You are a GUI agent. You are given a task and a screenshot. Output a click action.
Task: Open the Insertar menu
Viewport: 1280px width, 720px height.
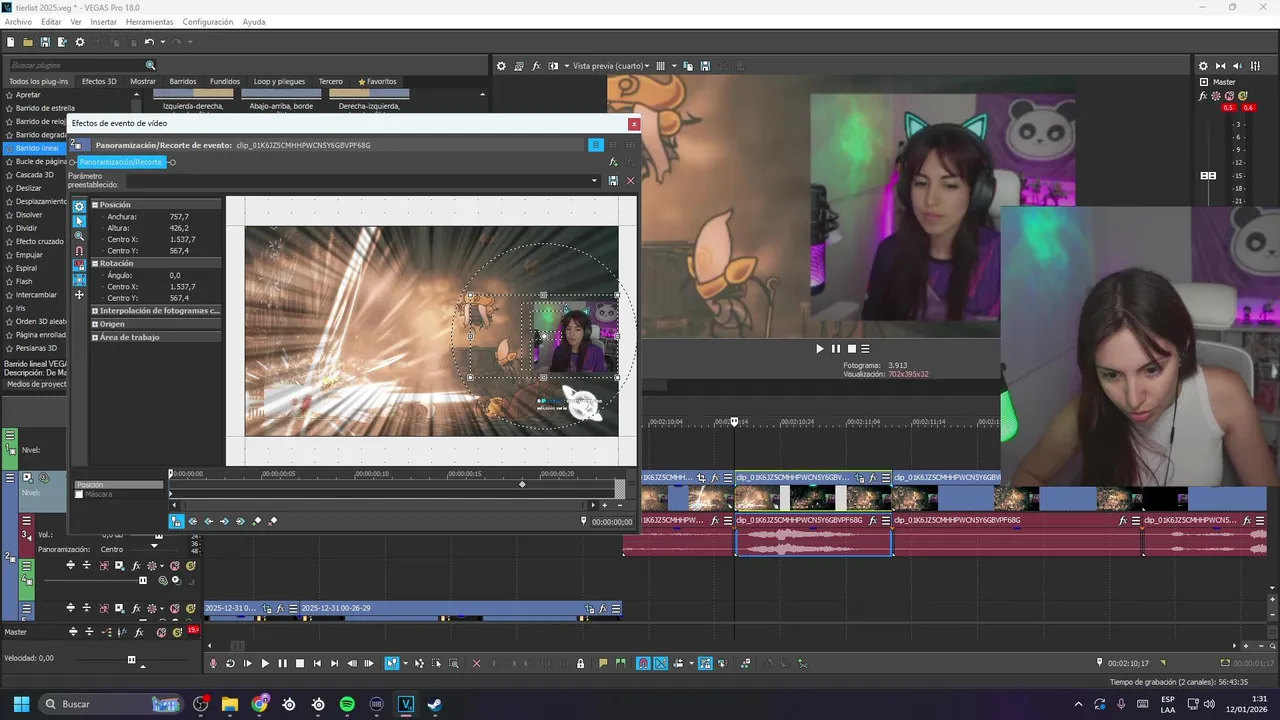pos(103,22)
